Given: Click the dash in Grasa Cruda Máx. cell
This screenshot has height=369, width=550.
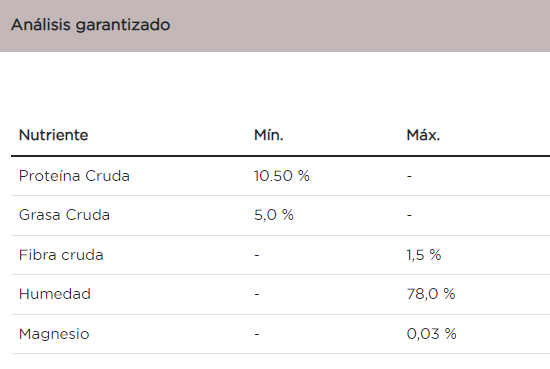Looking at the screenshot, I should [409, 215].
